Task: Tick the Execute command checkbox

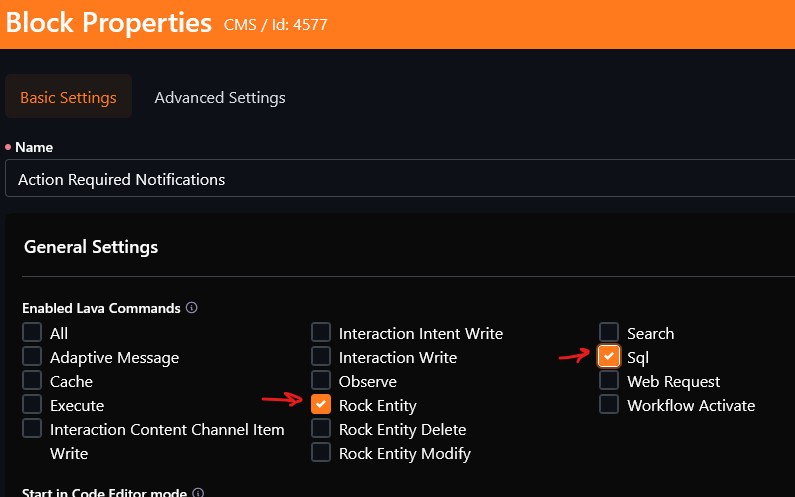Action: point(33,405)
